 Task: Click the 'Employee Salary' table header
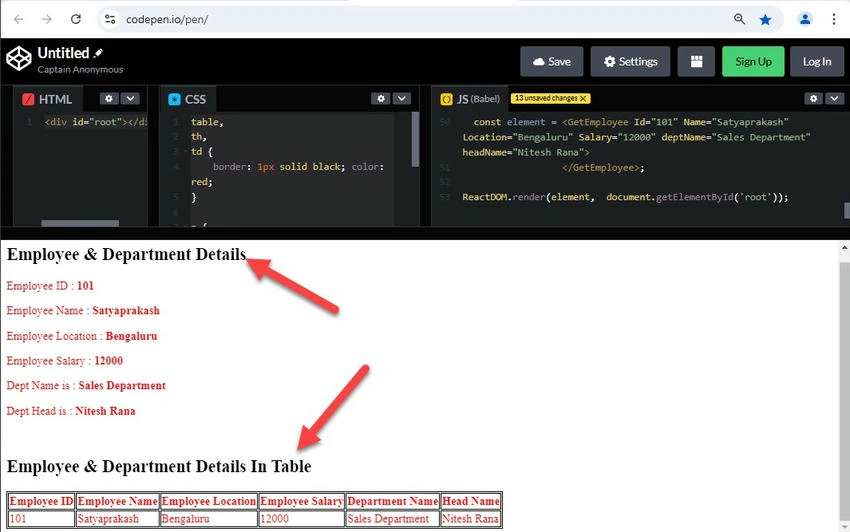301,501
